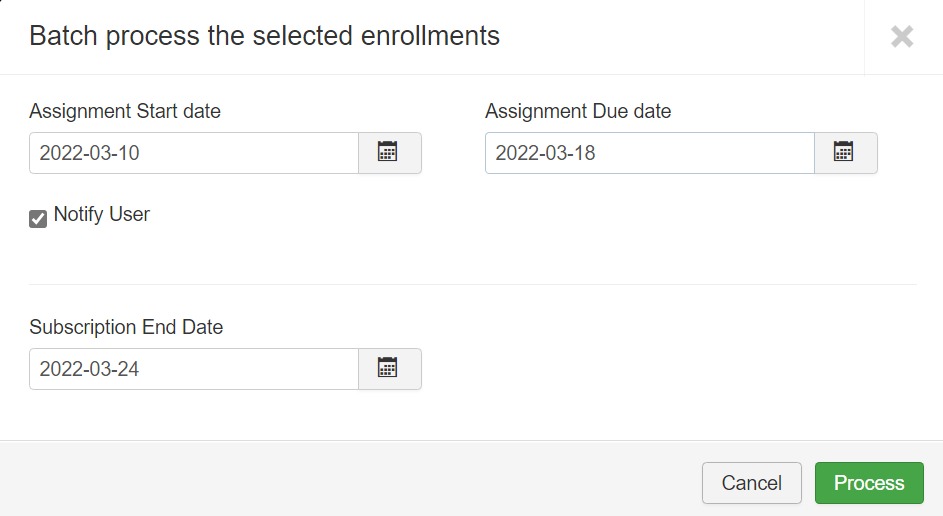Click into the Assignment Start date field
Viewport: 943px width, 516px height.
[x=194, y=153]
